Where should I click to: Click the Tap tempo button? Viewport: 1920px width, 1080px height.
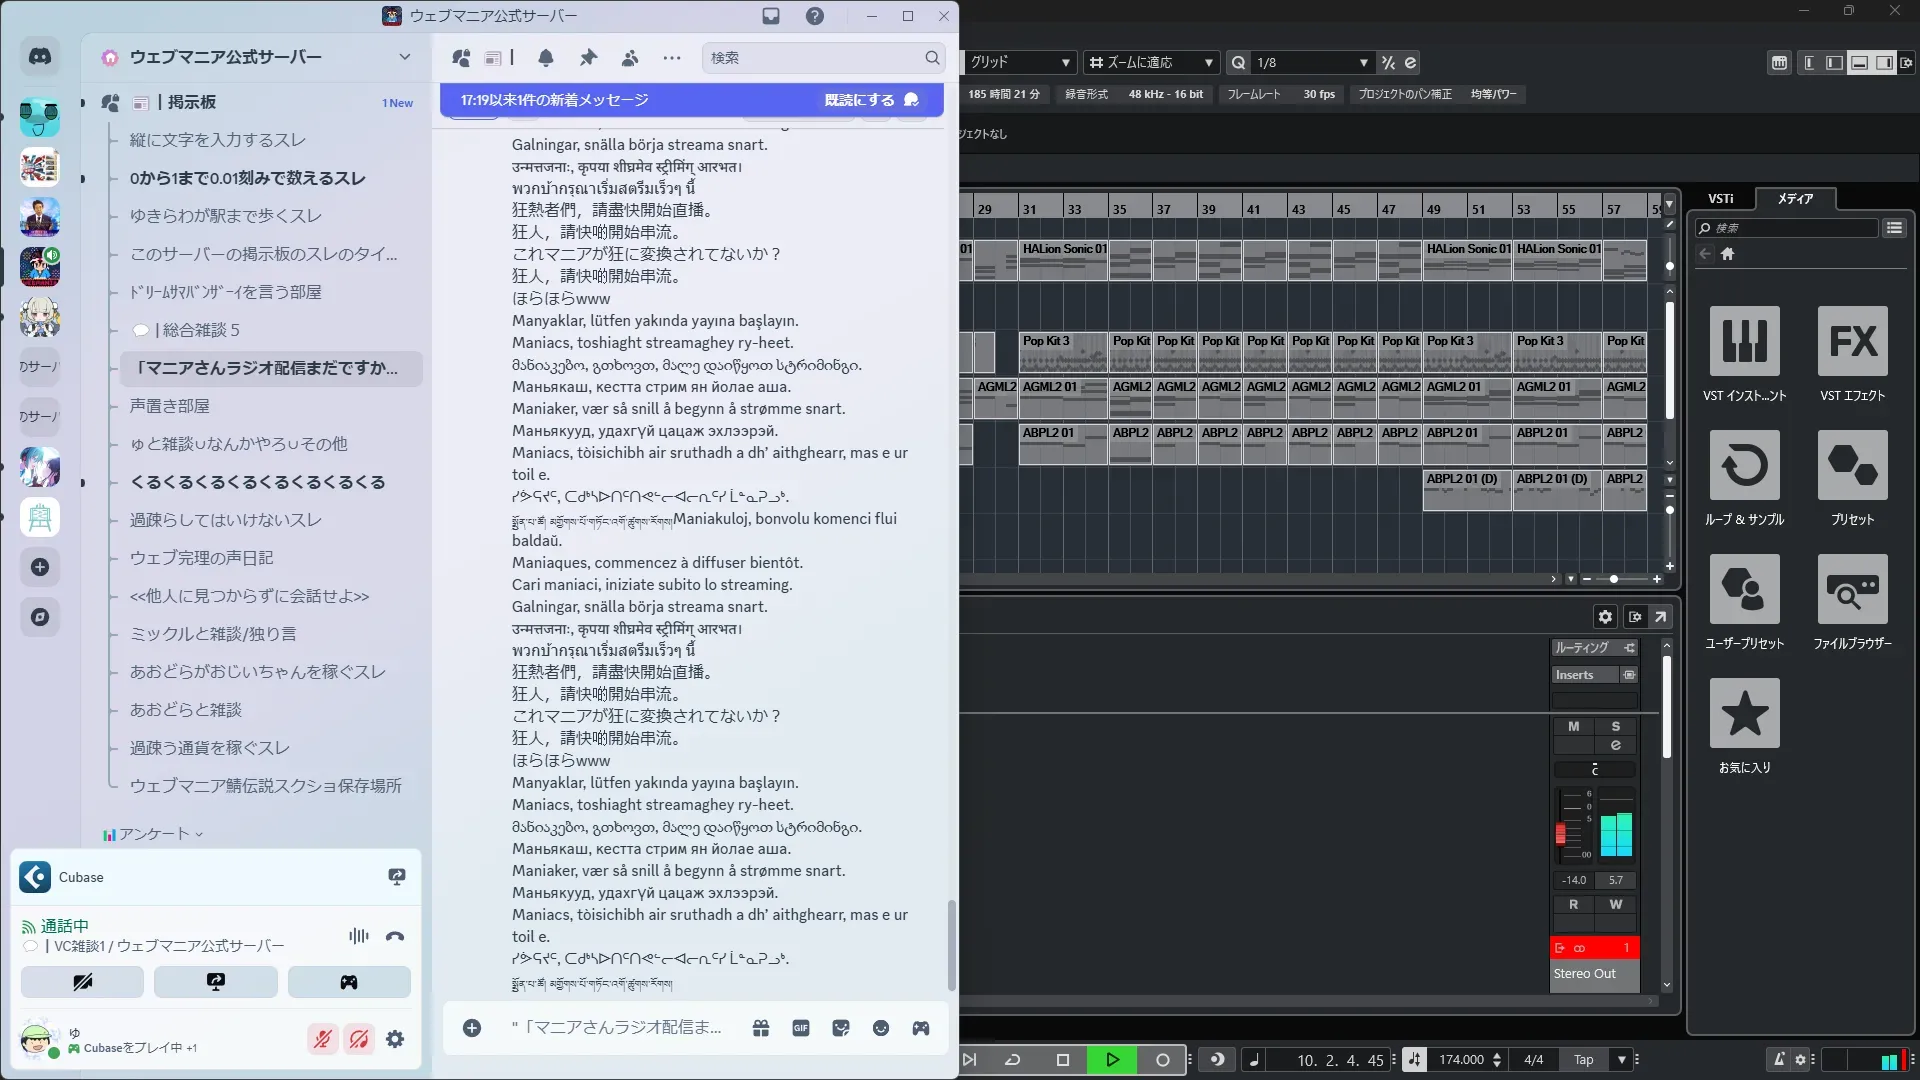coord(1583,1060)
